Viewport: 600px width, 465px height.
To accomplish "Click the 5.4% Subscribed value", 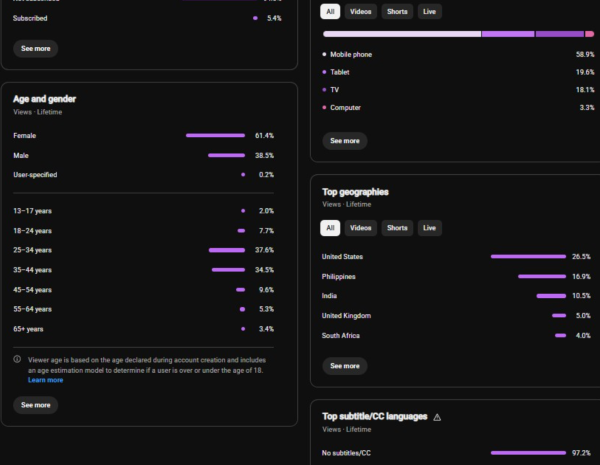I will (x=274, y=18).
